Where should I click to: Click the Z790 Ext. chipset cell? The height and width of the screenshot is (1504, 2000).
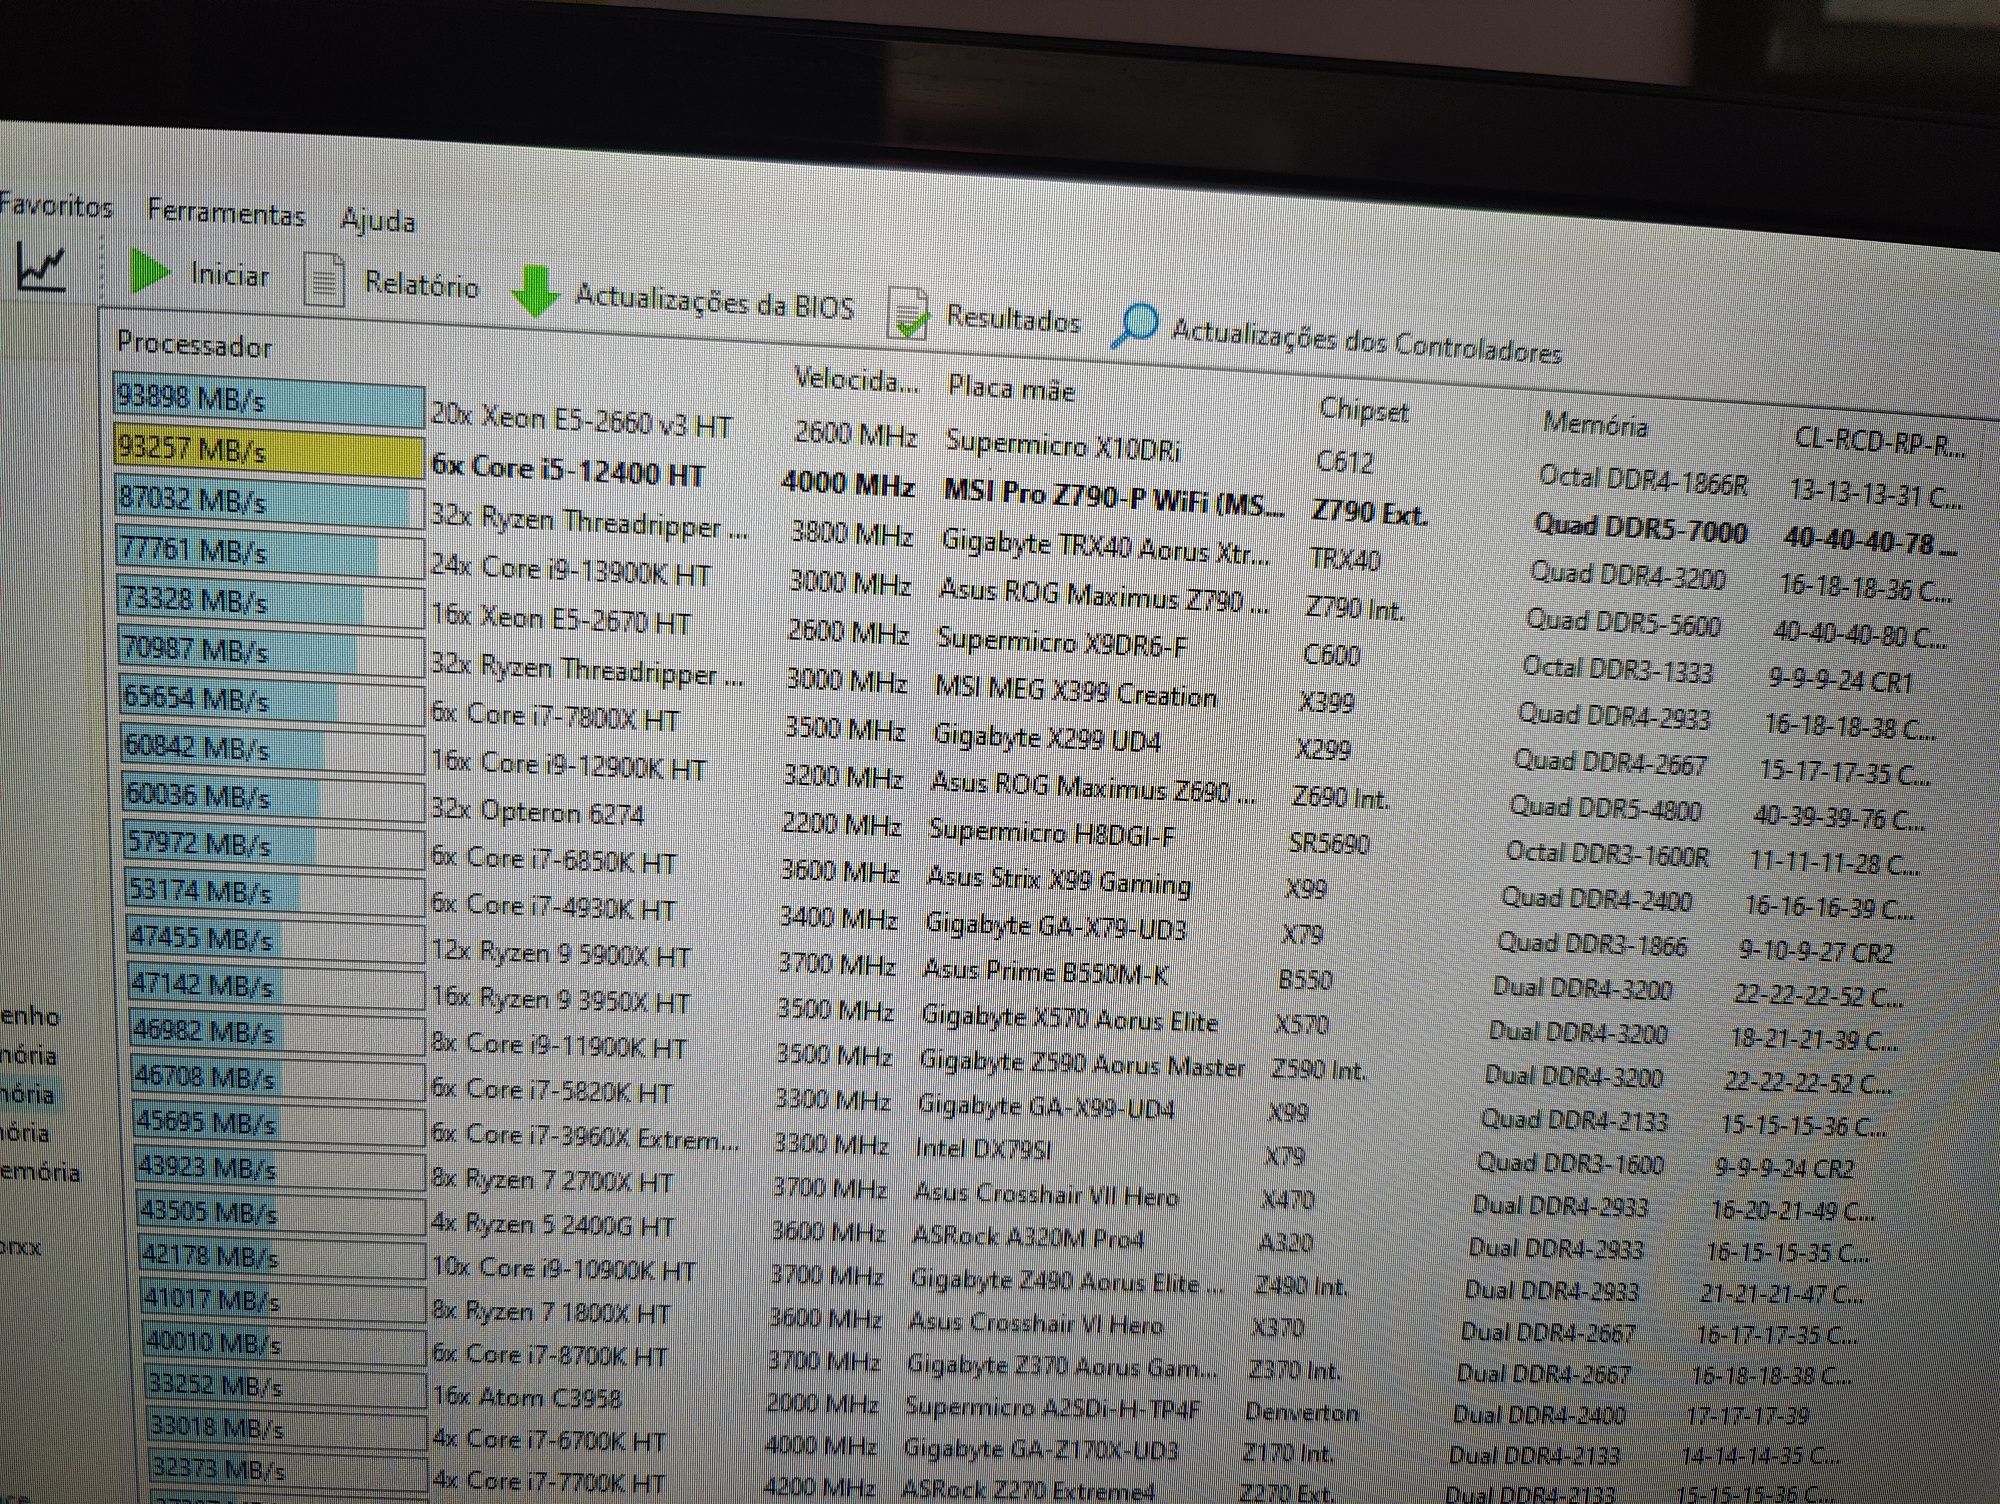[1369, 513]
